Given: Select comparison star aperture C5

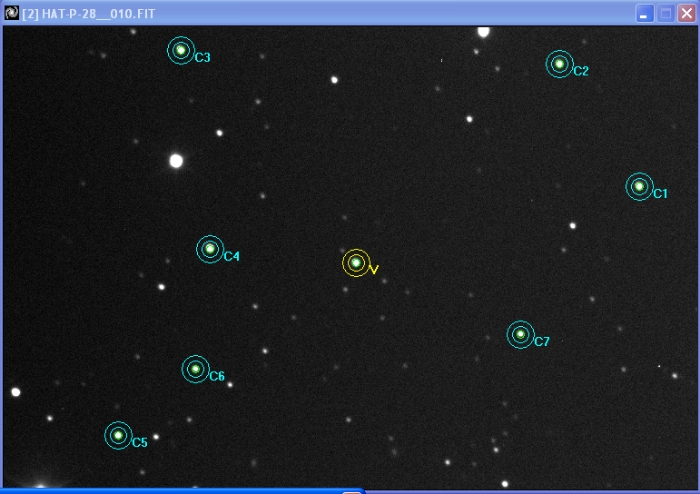Looking at the screenshot, I should click(x=118, y=435).
